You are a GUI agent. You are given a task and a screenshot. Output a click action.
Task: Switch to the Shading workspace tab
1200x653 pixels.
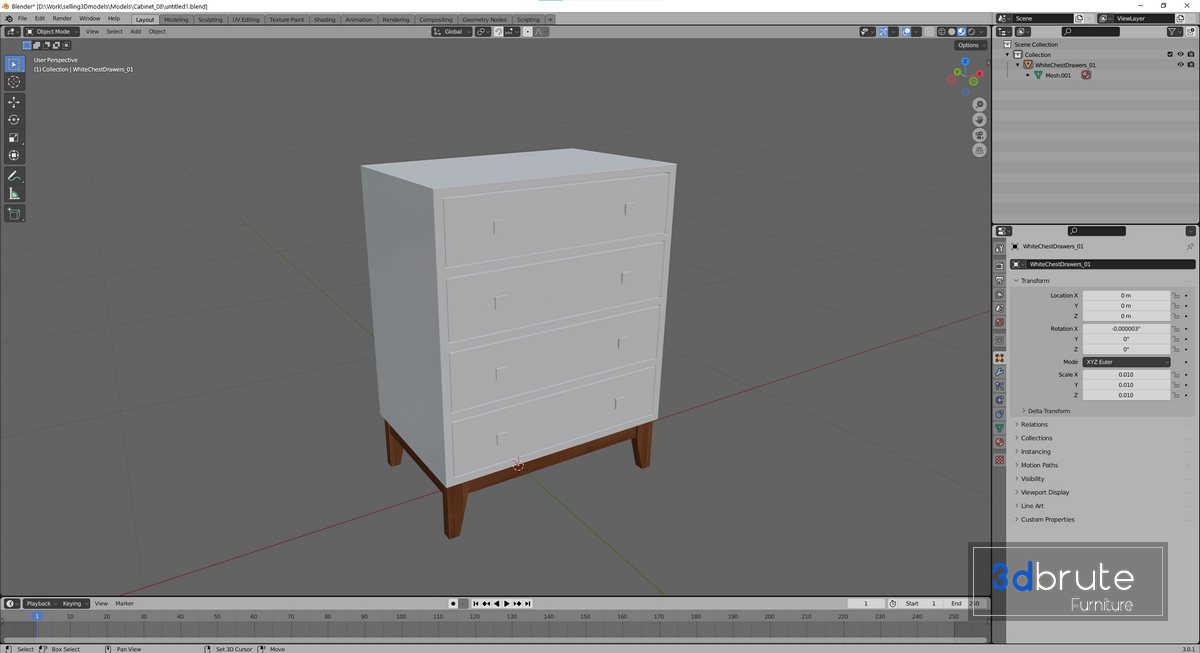(x=324, y=19)
